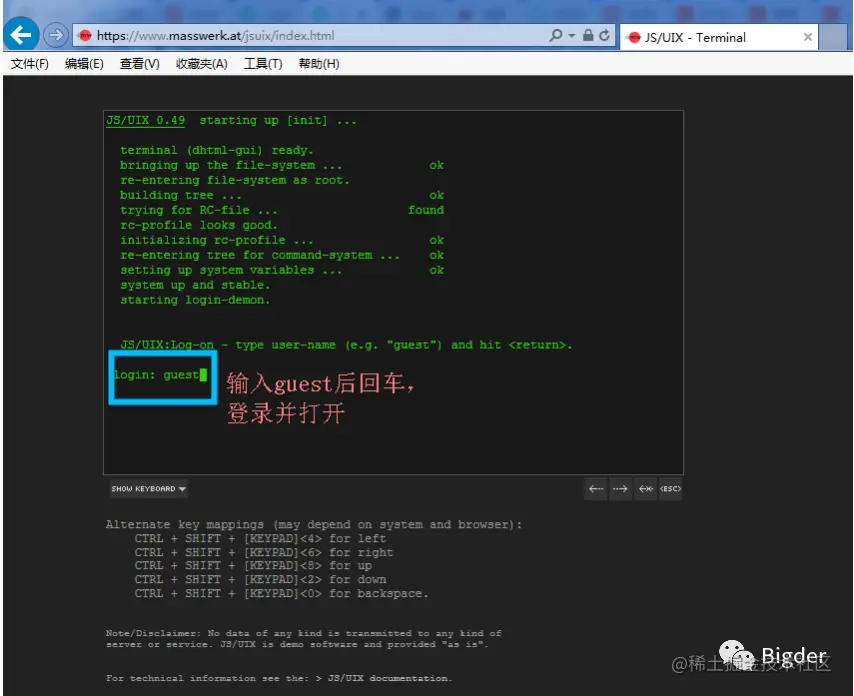854x696 pixels.
Task: Click the 'Note/Disclaimer' paragraph text
Action: point(303,639)
